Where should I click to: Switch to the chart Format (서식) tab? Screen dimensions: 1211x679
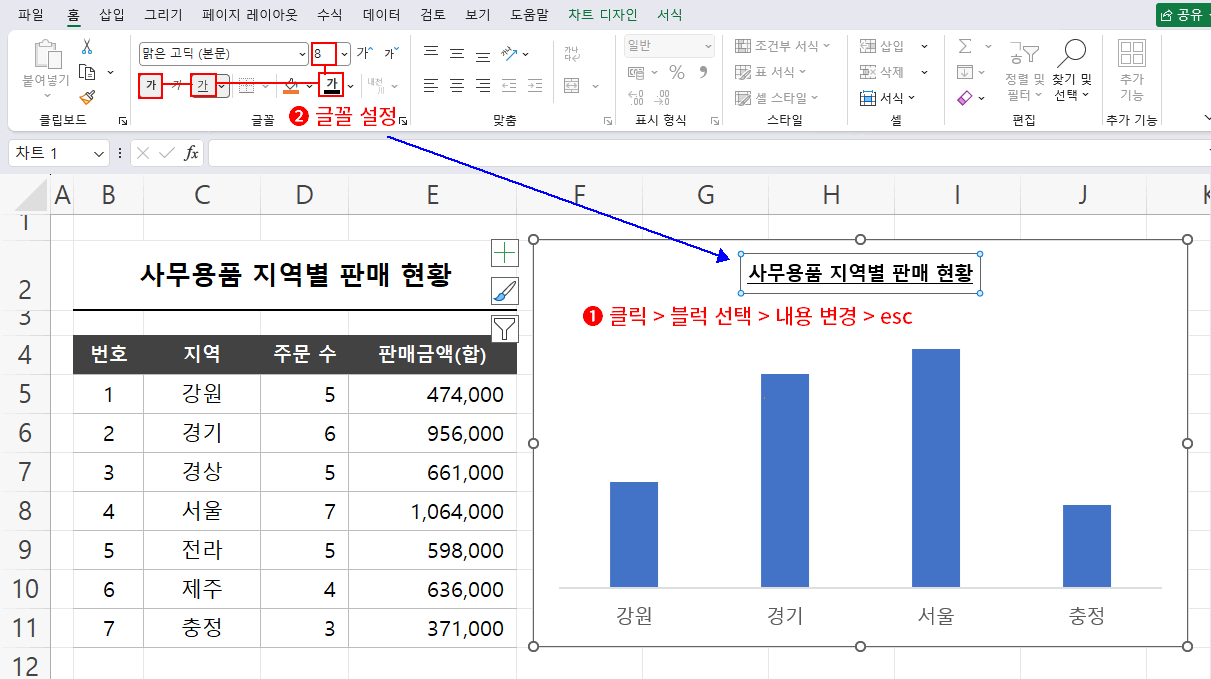tap(671, 15)
